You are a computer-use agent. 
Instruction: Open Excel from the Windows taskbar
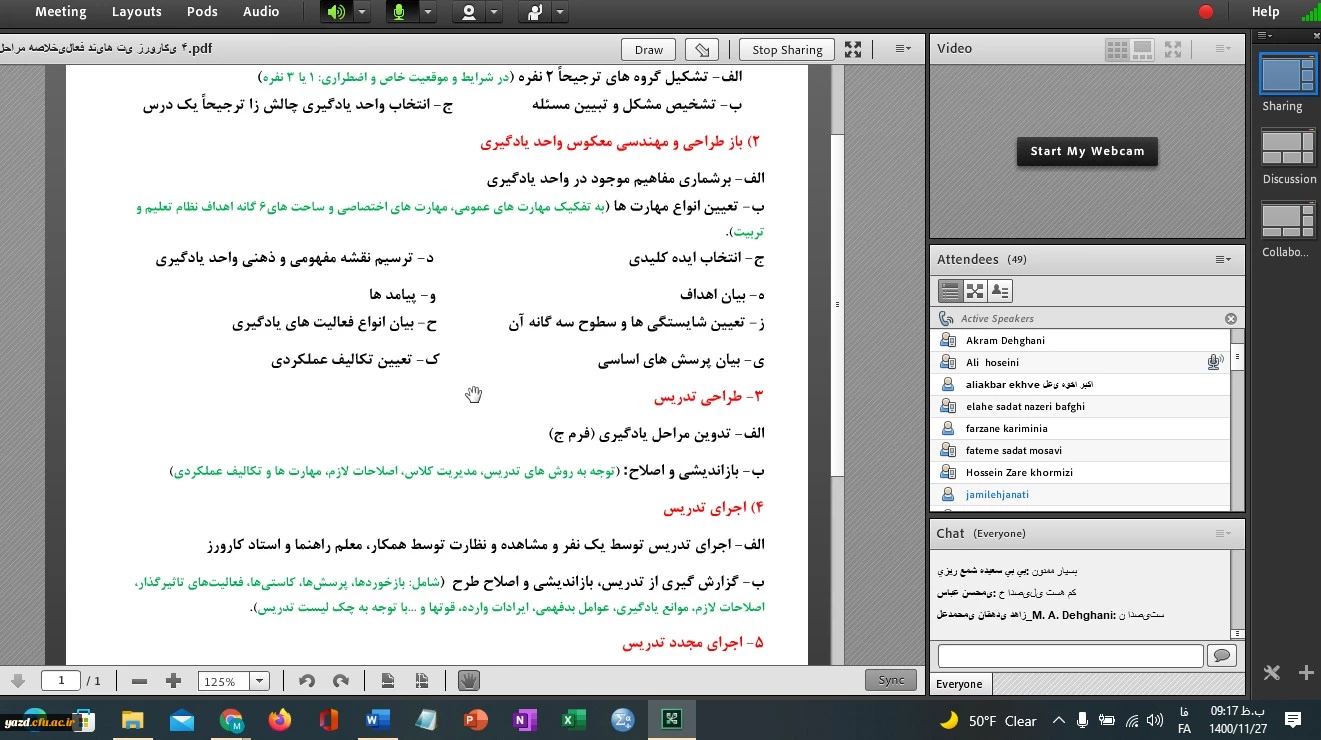coord(574,720)
